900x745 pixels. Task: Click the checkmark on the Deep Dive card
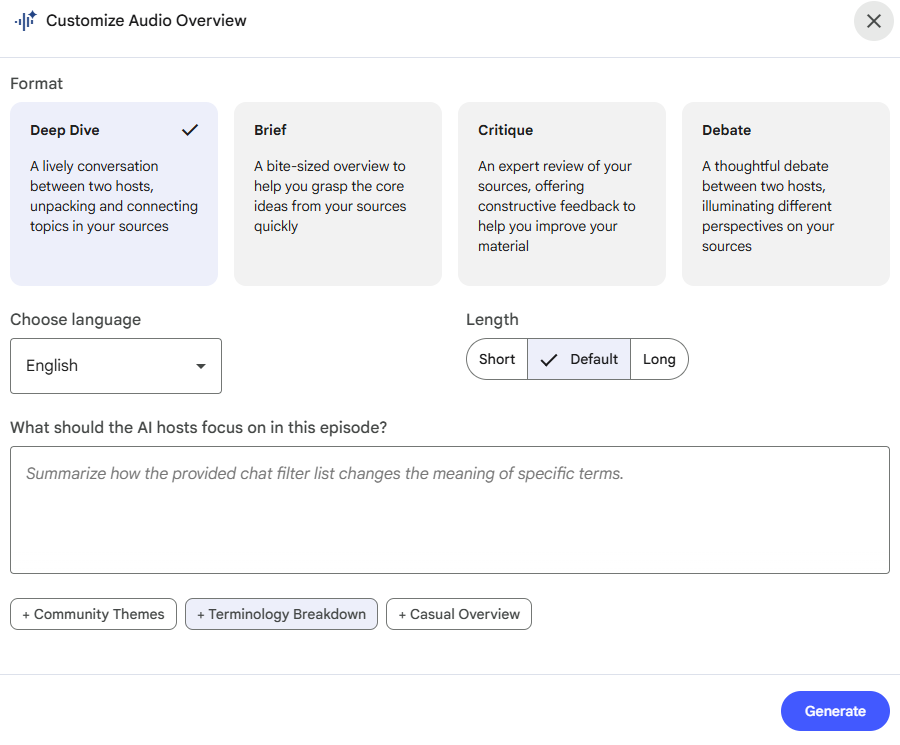pos(190,130)
